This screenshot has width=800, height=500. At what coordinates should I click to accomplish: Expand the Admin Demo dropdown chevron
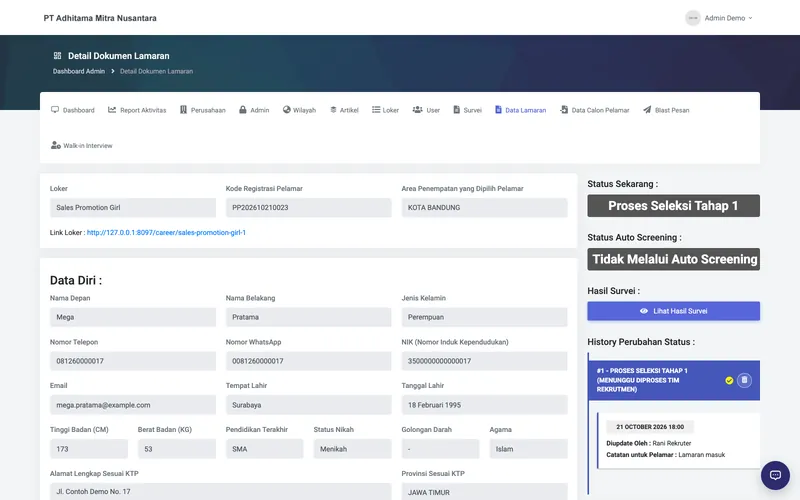751,18
